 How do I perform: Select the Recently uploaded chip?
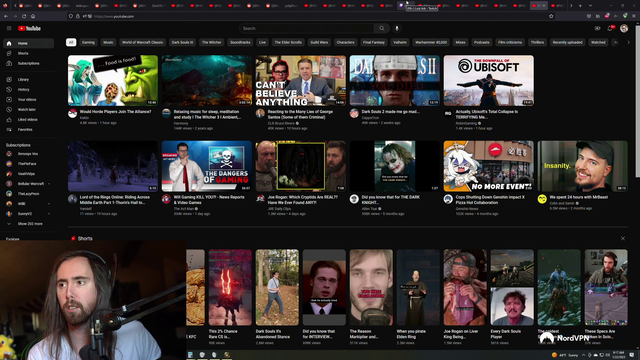click(x=567, y=42)
